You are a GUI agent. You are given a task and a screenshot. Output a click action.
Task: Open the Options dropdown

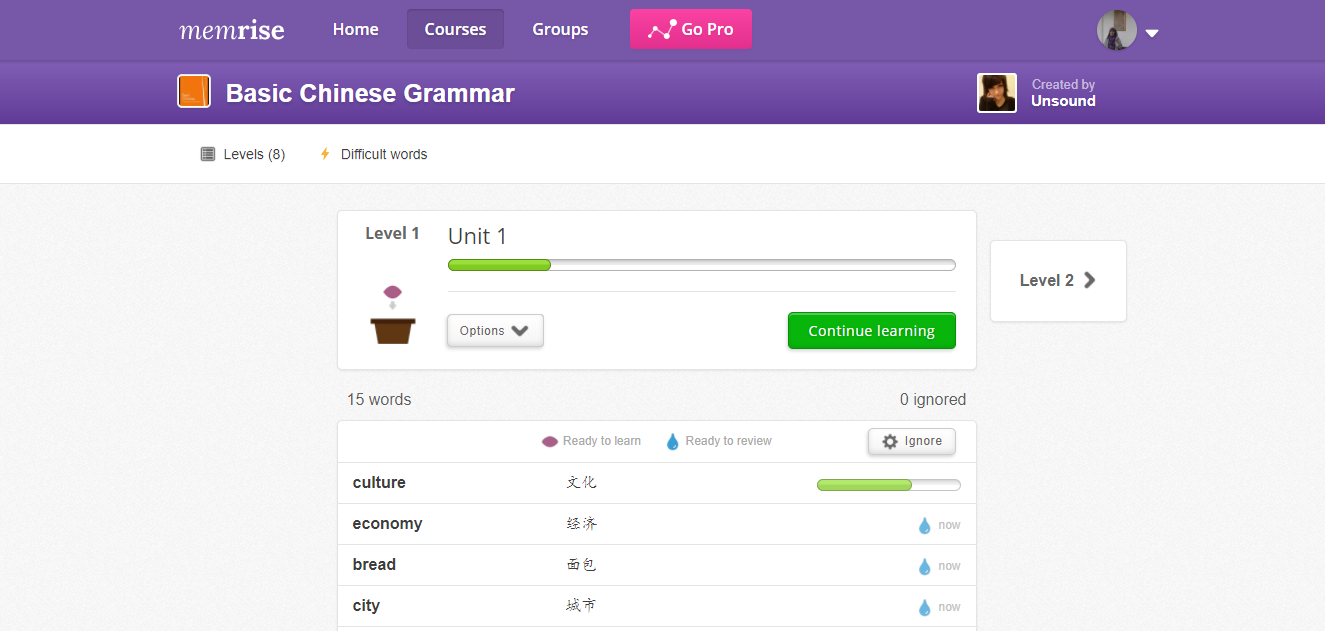[x=495, y=331]
